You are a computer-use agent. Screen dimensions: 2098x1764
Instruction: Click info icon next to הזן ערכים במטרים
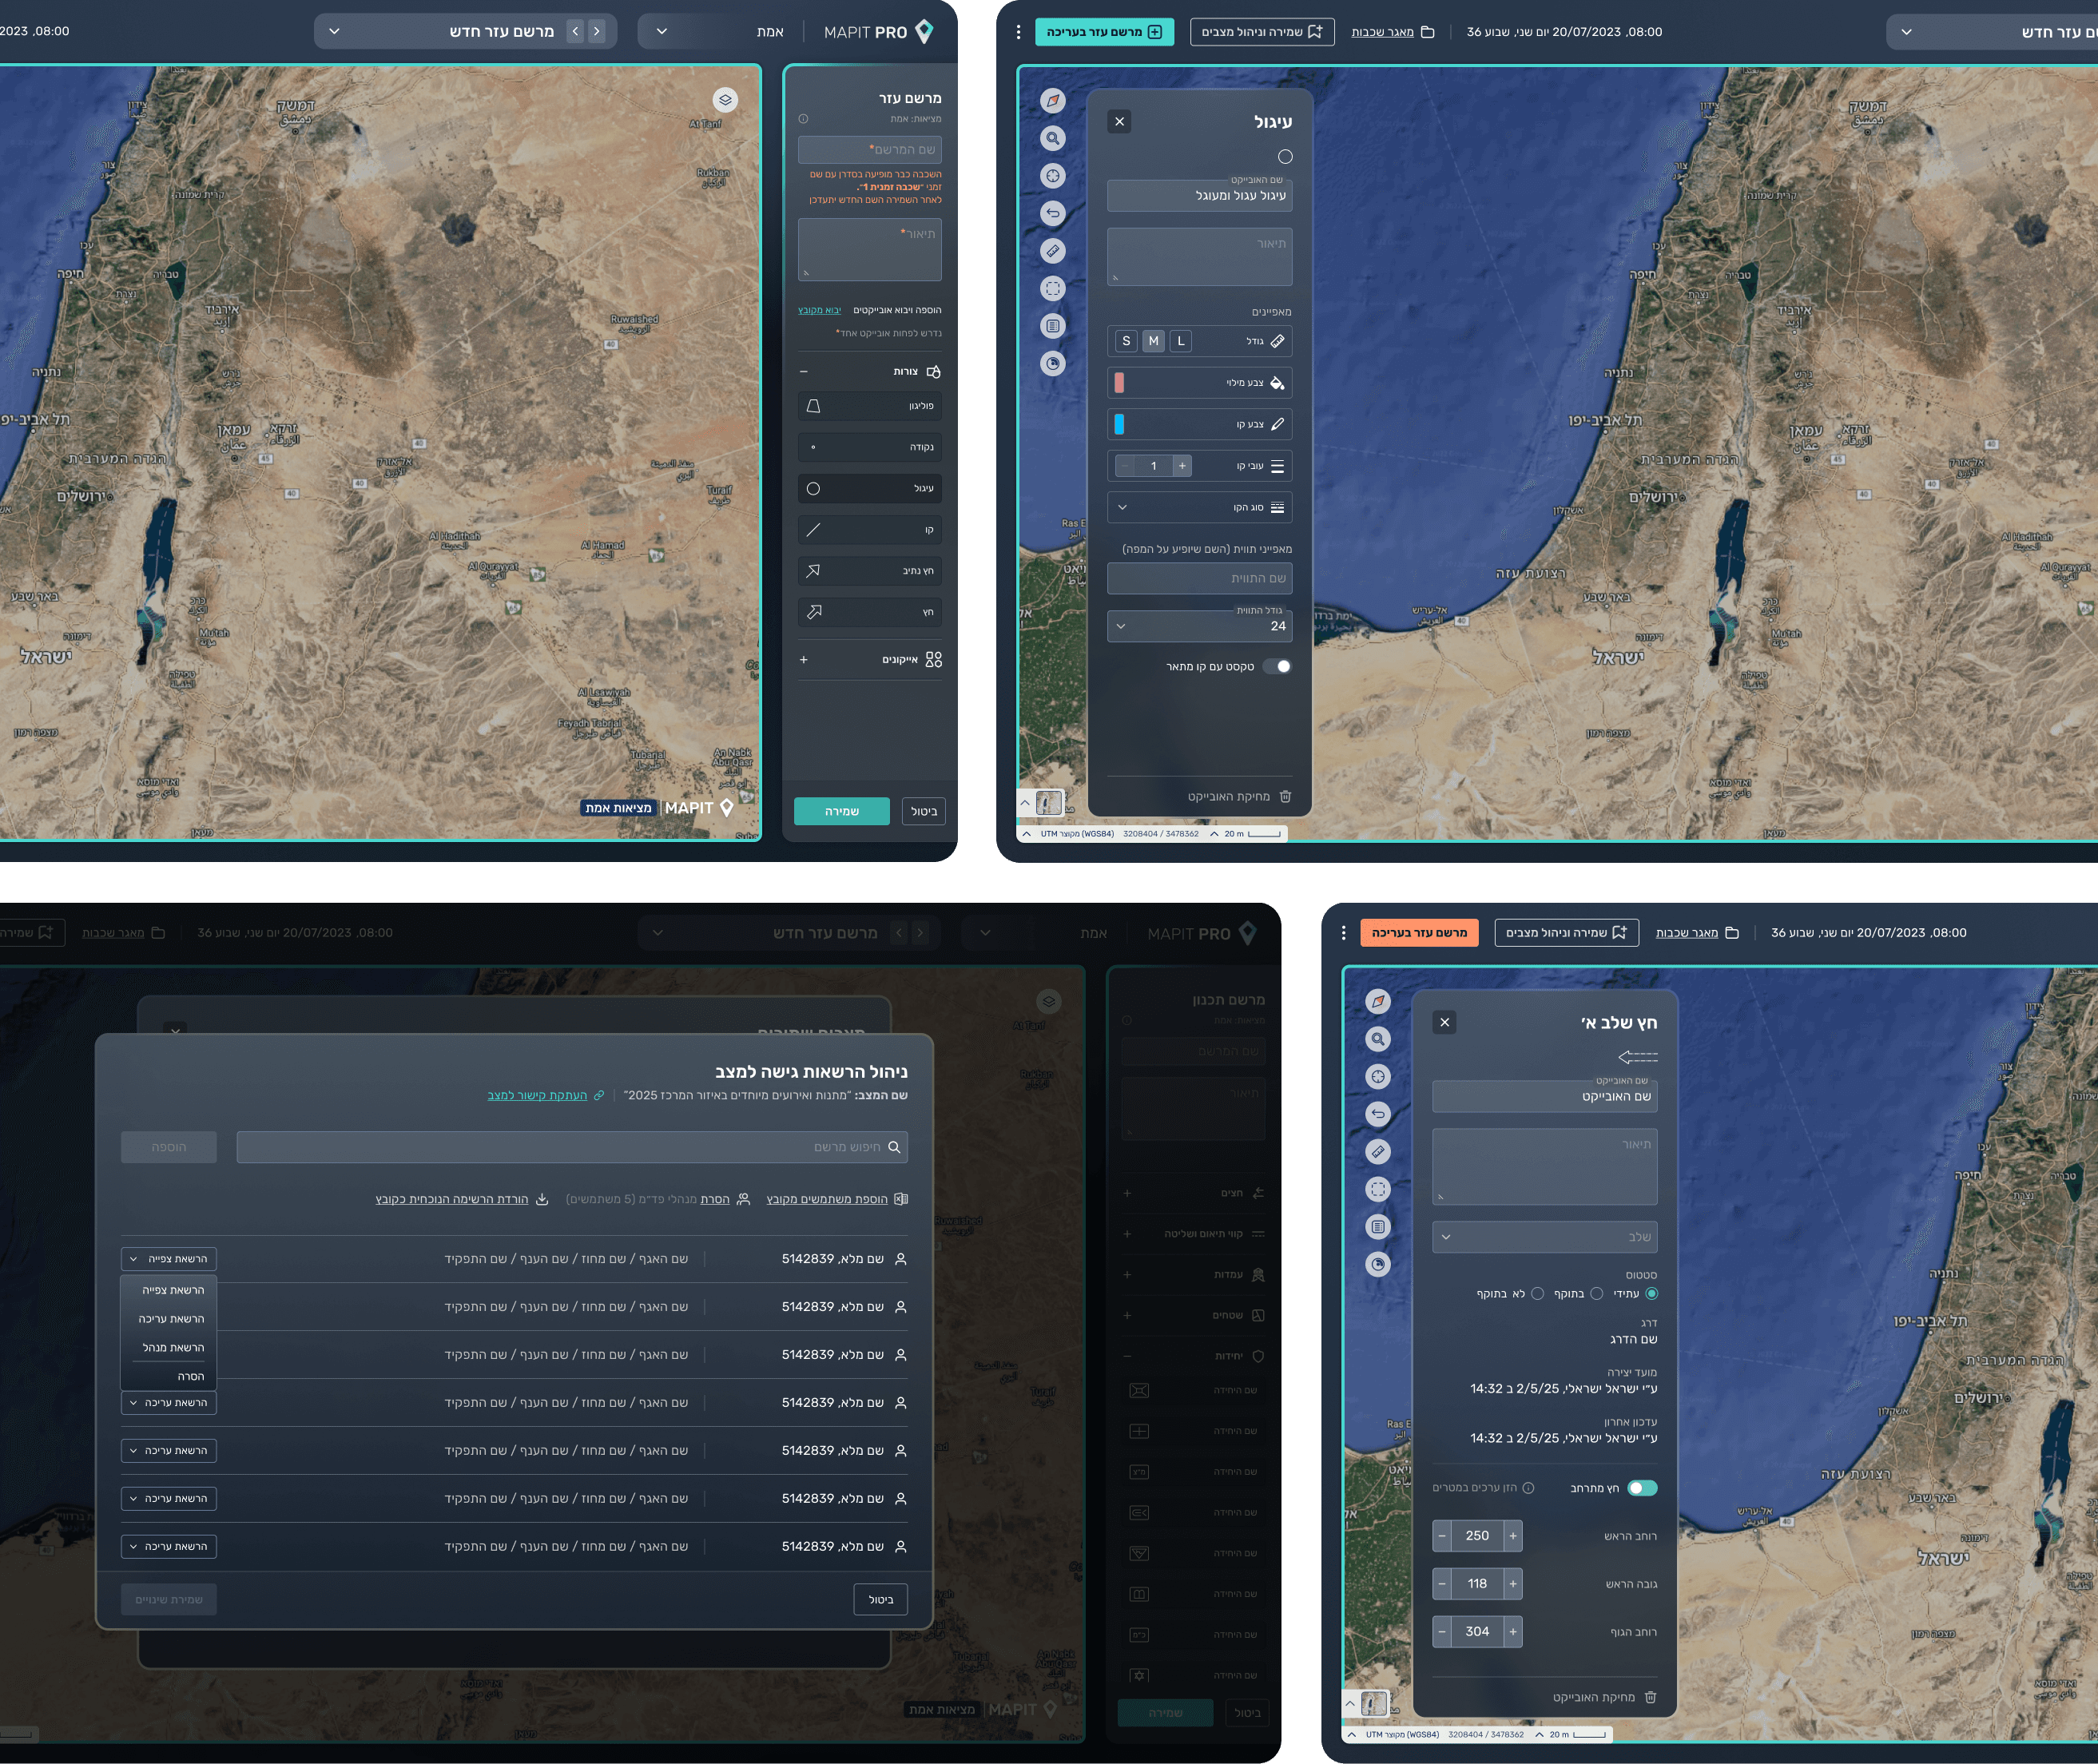click(x=1527, y=1488)
